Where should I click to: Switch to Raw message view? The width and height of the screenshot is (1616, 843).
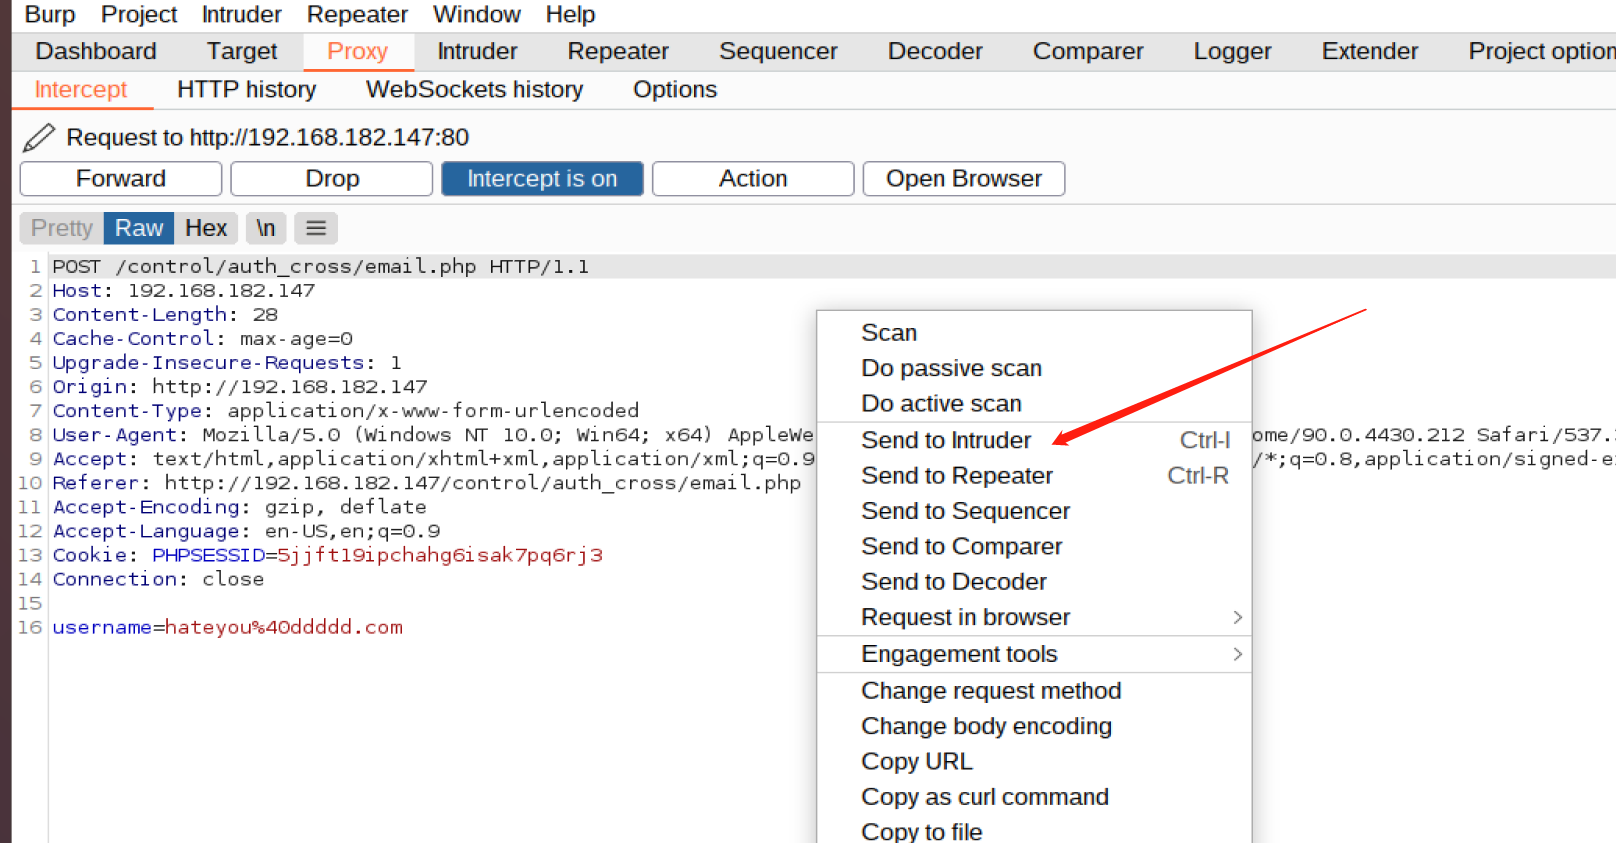coord(139,228)
